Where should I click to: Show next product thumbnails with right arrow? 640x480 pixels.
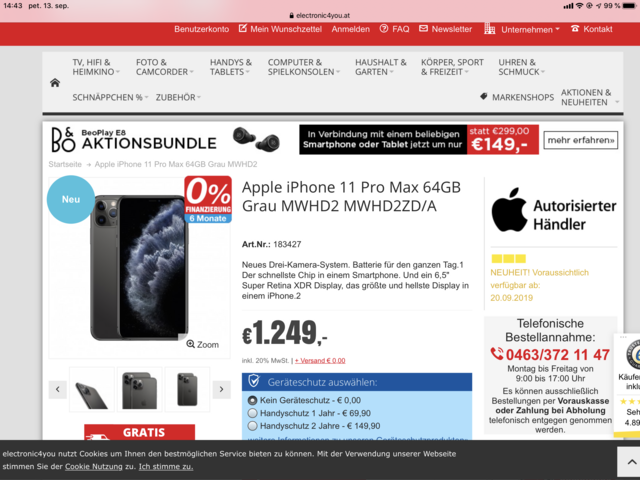[222, 389]
